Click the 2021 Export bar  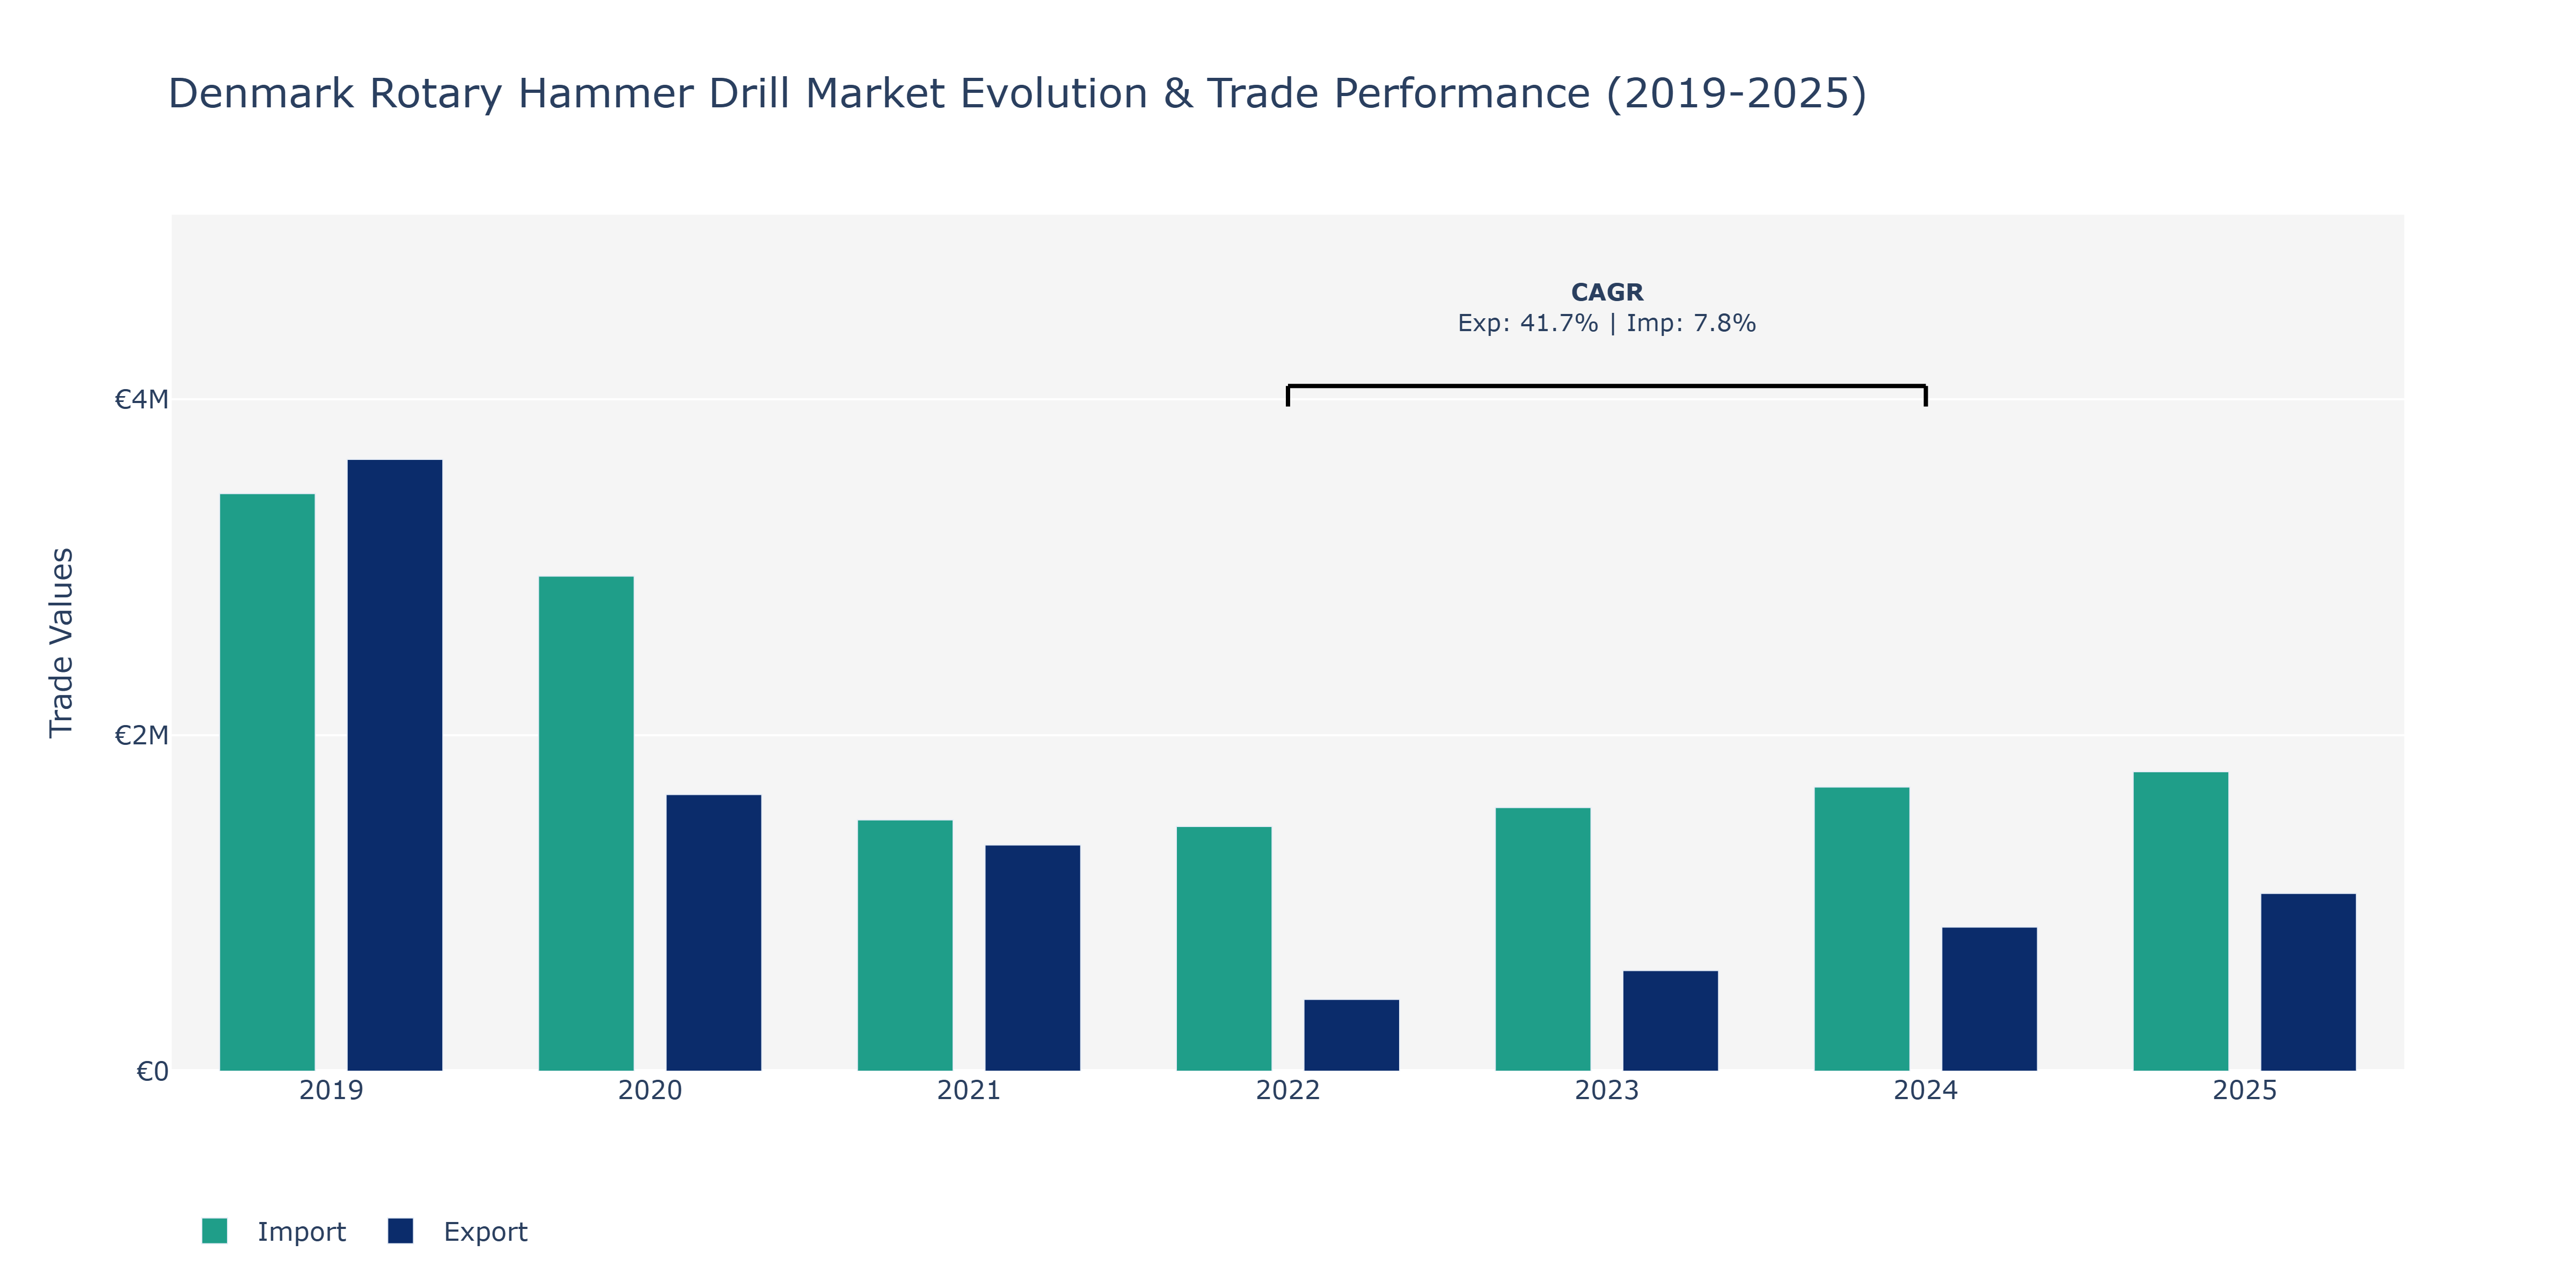tap(1033, 958)
